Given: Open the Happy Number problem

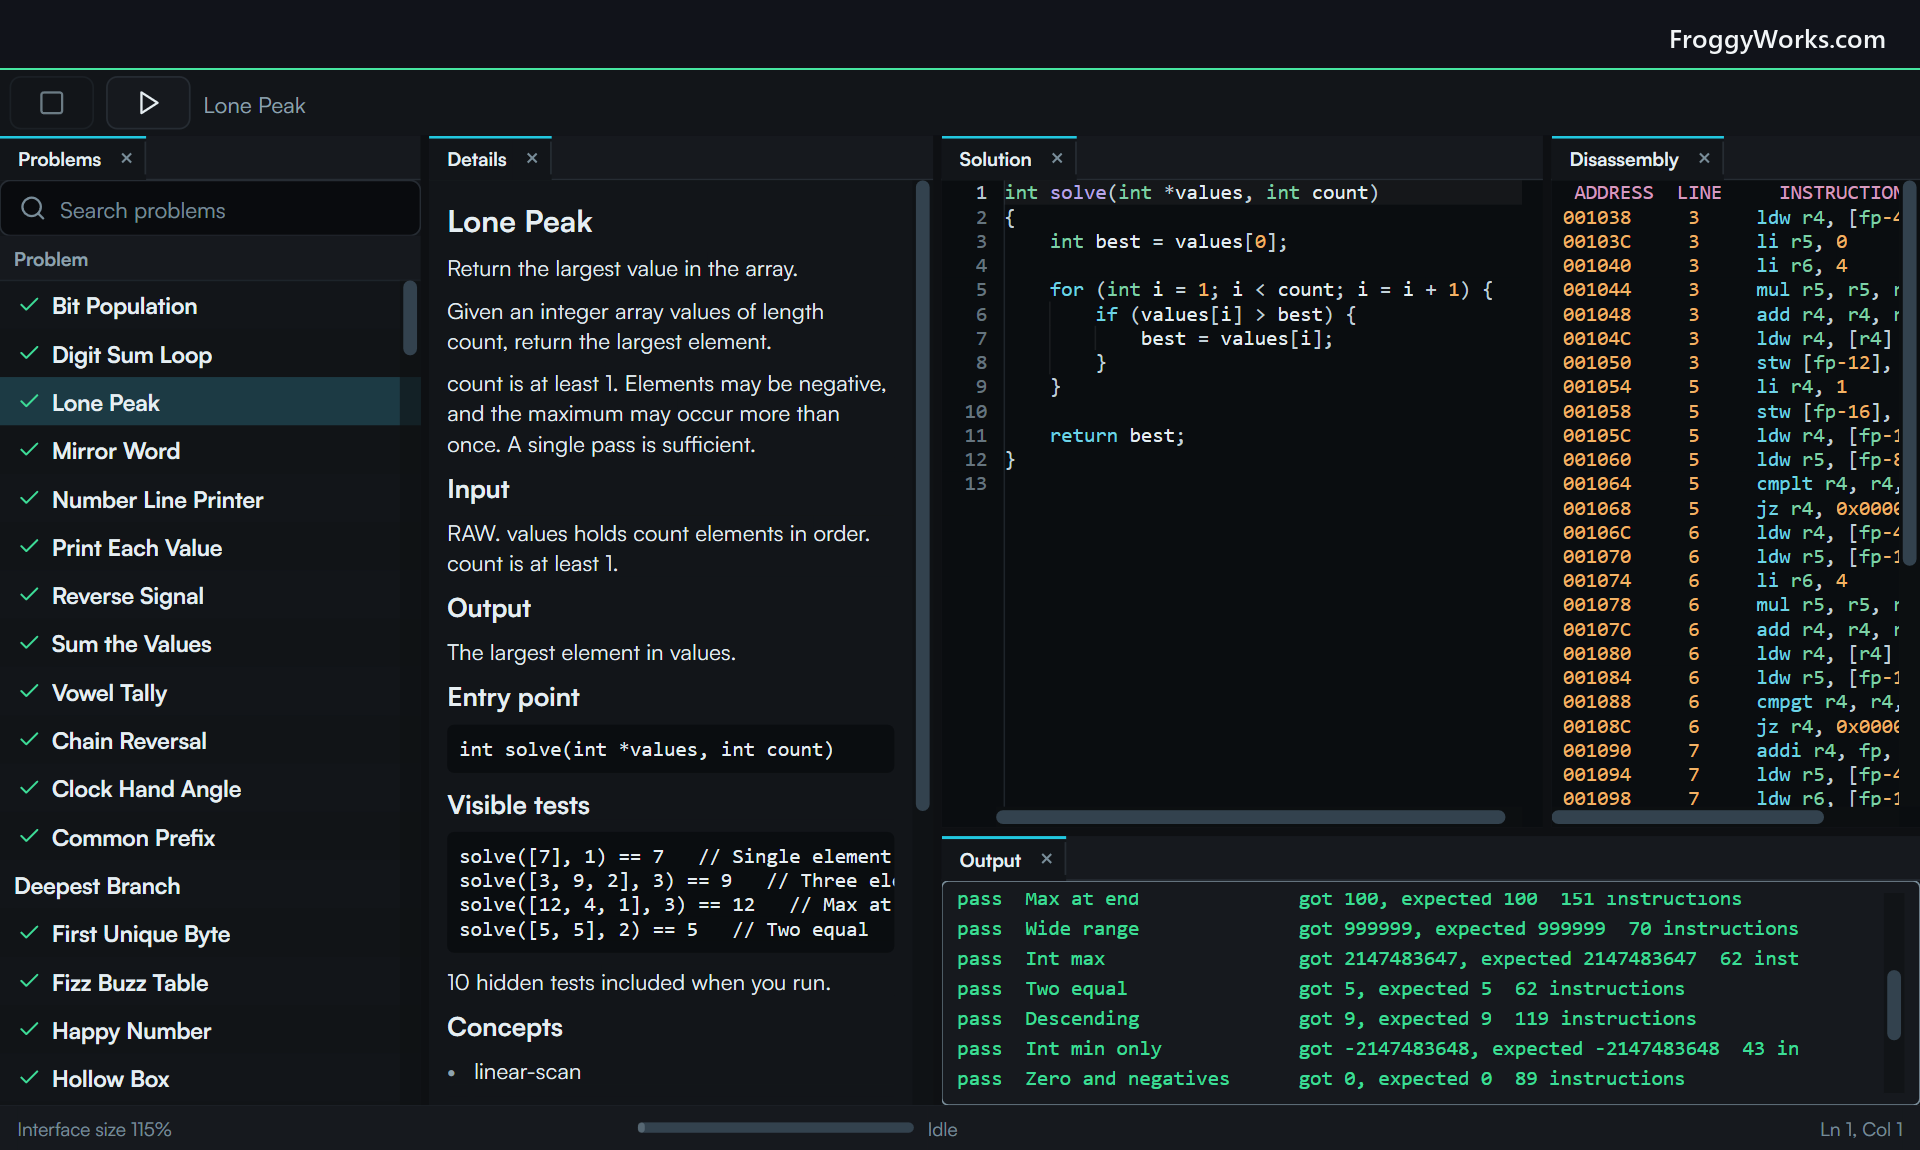Looking at the screenshot, I should [x=200, y=1031].
